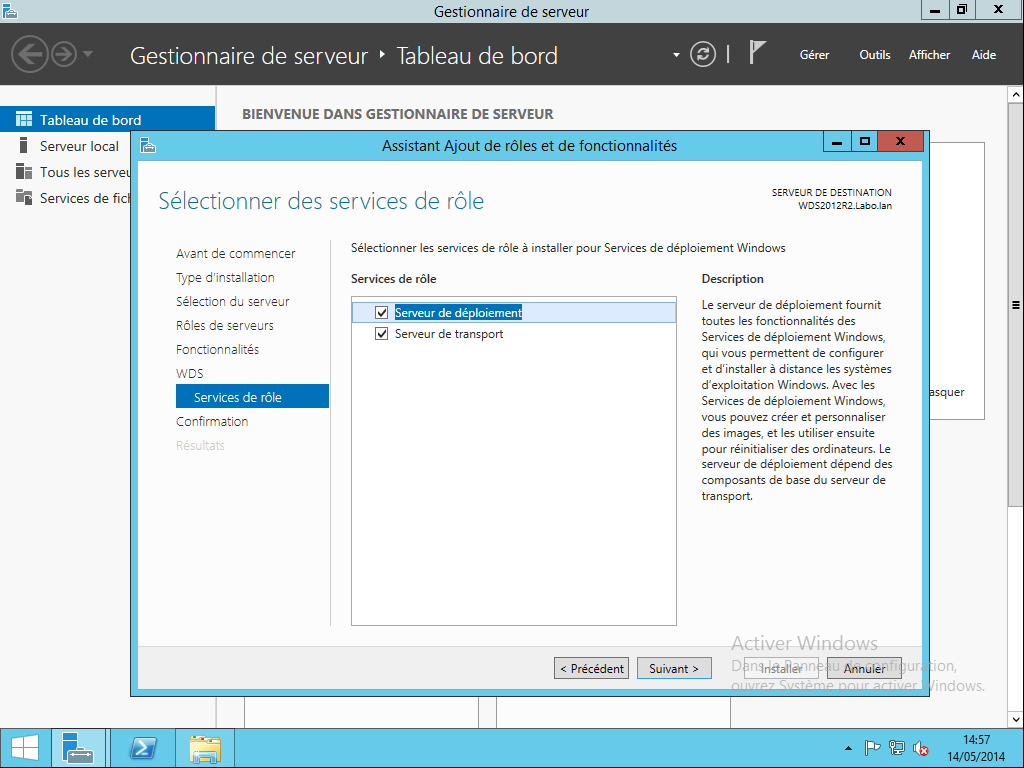Go to Fonctionnalités wizard step
Screen dimensions: 1024x768
pyautogui.click(x=217, y=349)
